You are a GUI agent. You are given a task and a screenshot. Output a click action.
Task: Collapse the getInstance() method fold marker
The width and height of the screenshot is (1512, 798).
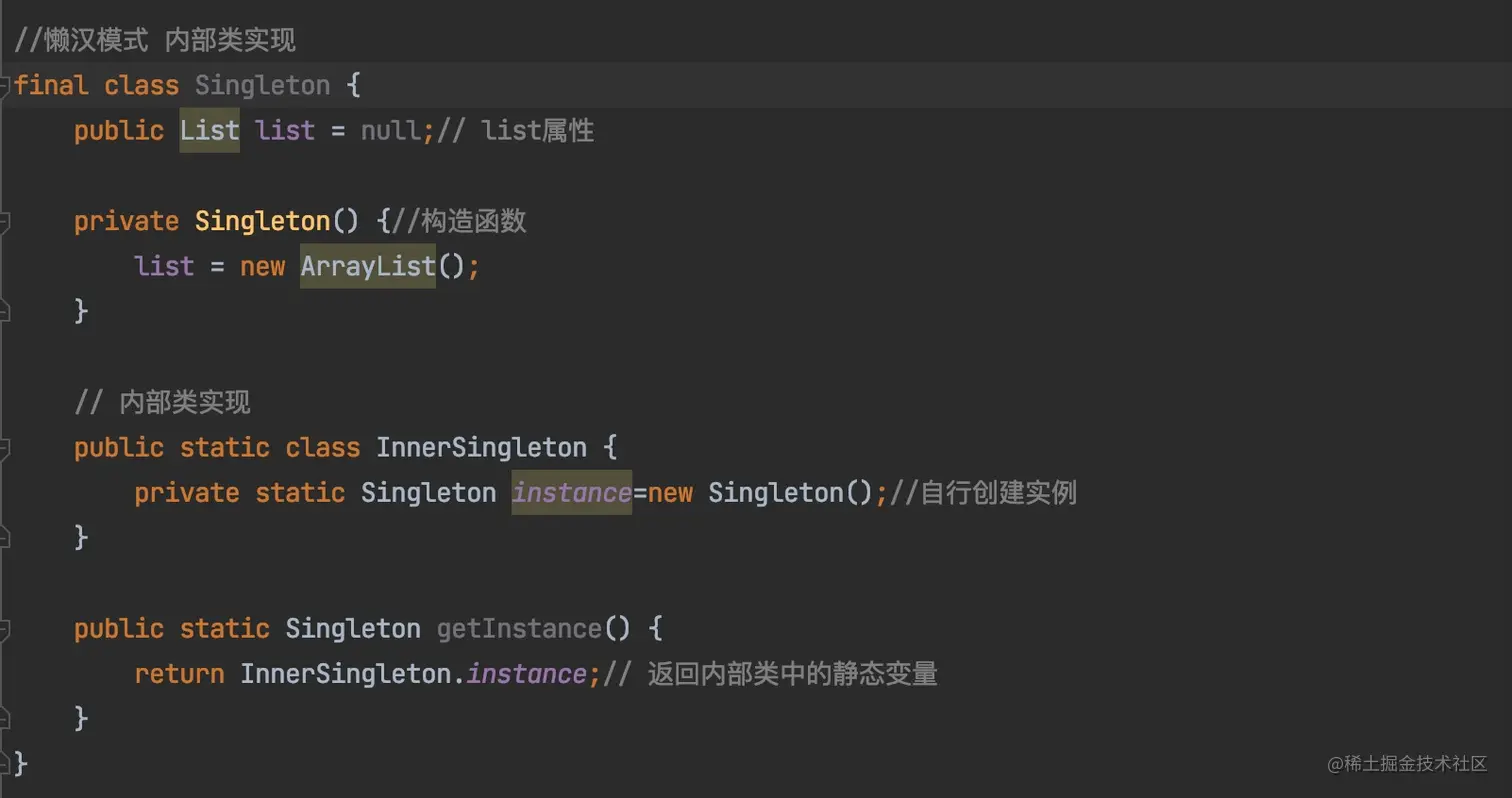coord(5,629)
